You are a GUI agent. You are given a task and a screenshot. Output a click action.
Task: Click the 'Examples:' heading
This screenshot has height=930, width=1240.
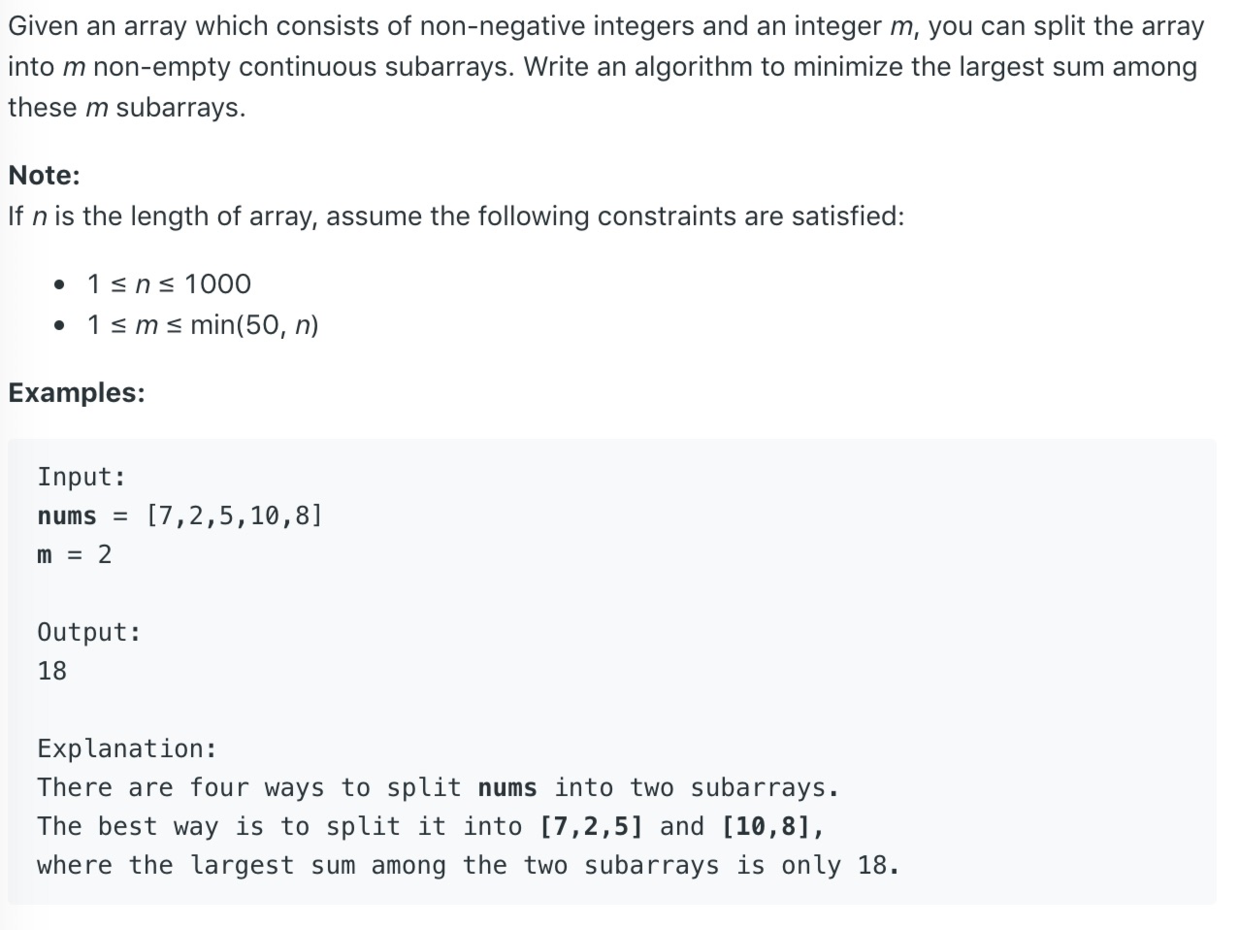[76, 393]
